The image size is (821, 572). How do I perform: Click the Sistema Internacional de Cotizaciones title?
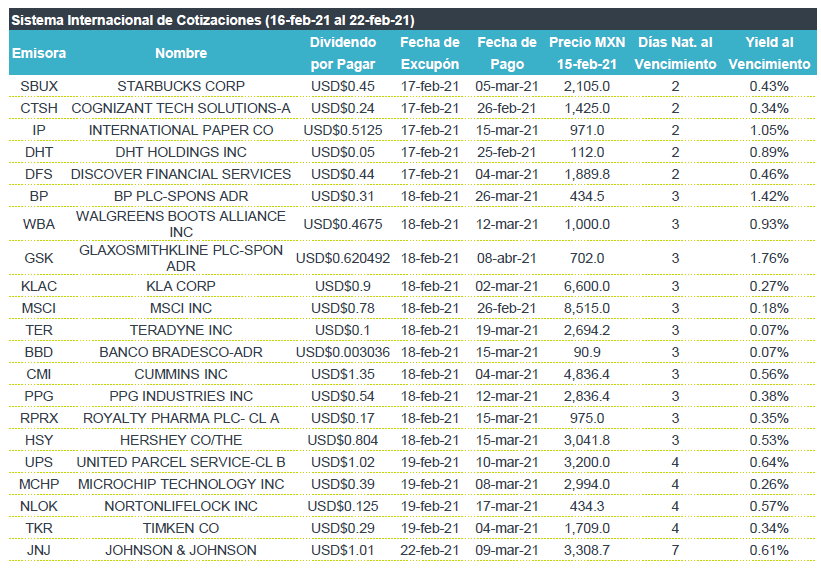(x=213, y=20)
